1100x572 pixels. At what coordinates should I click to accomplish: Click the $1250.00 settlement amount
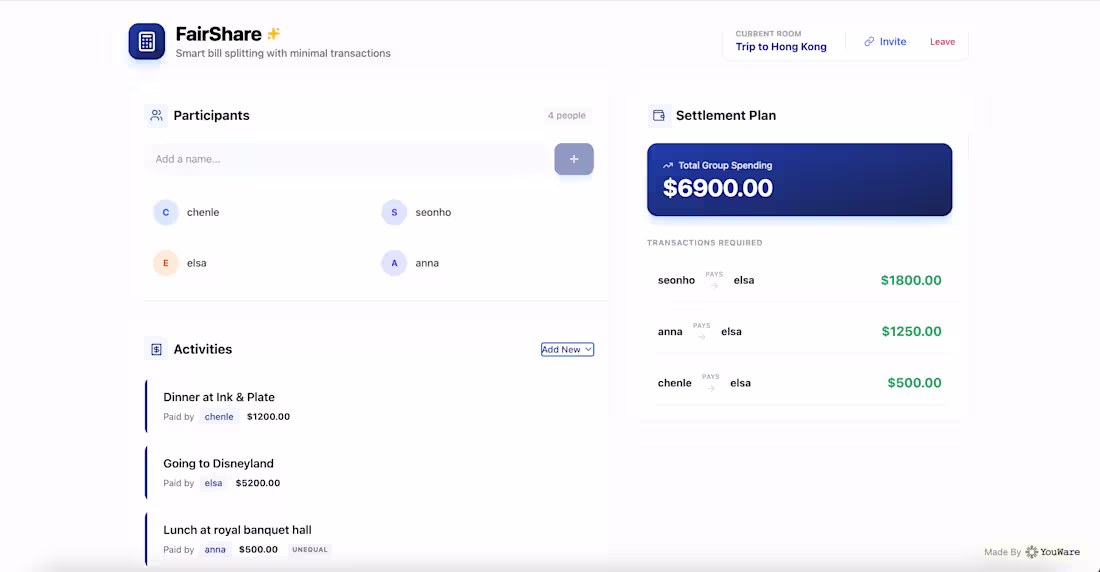[x=911, y=331]
